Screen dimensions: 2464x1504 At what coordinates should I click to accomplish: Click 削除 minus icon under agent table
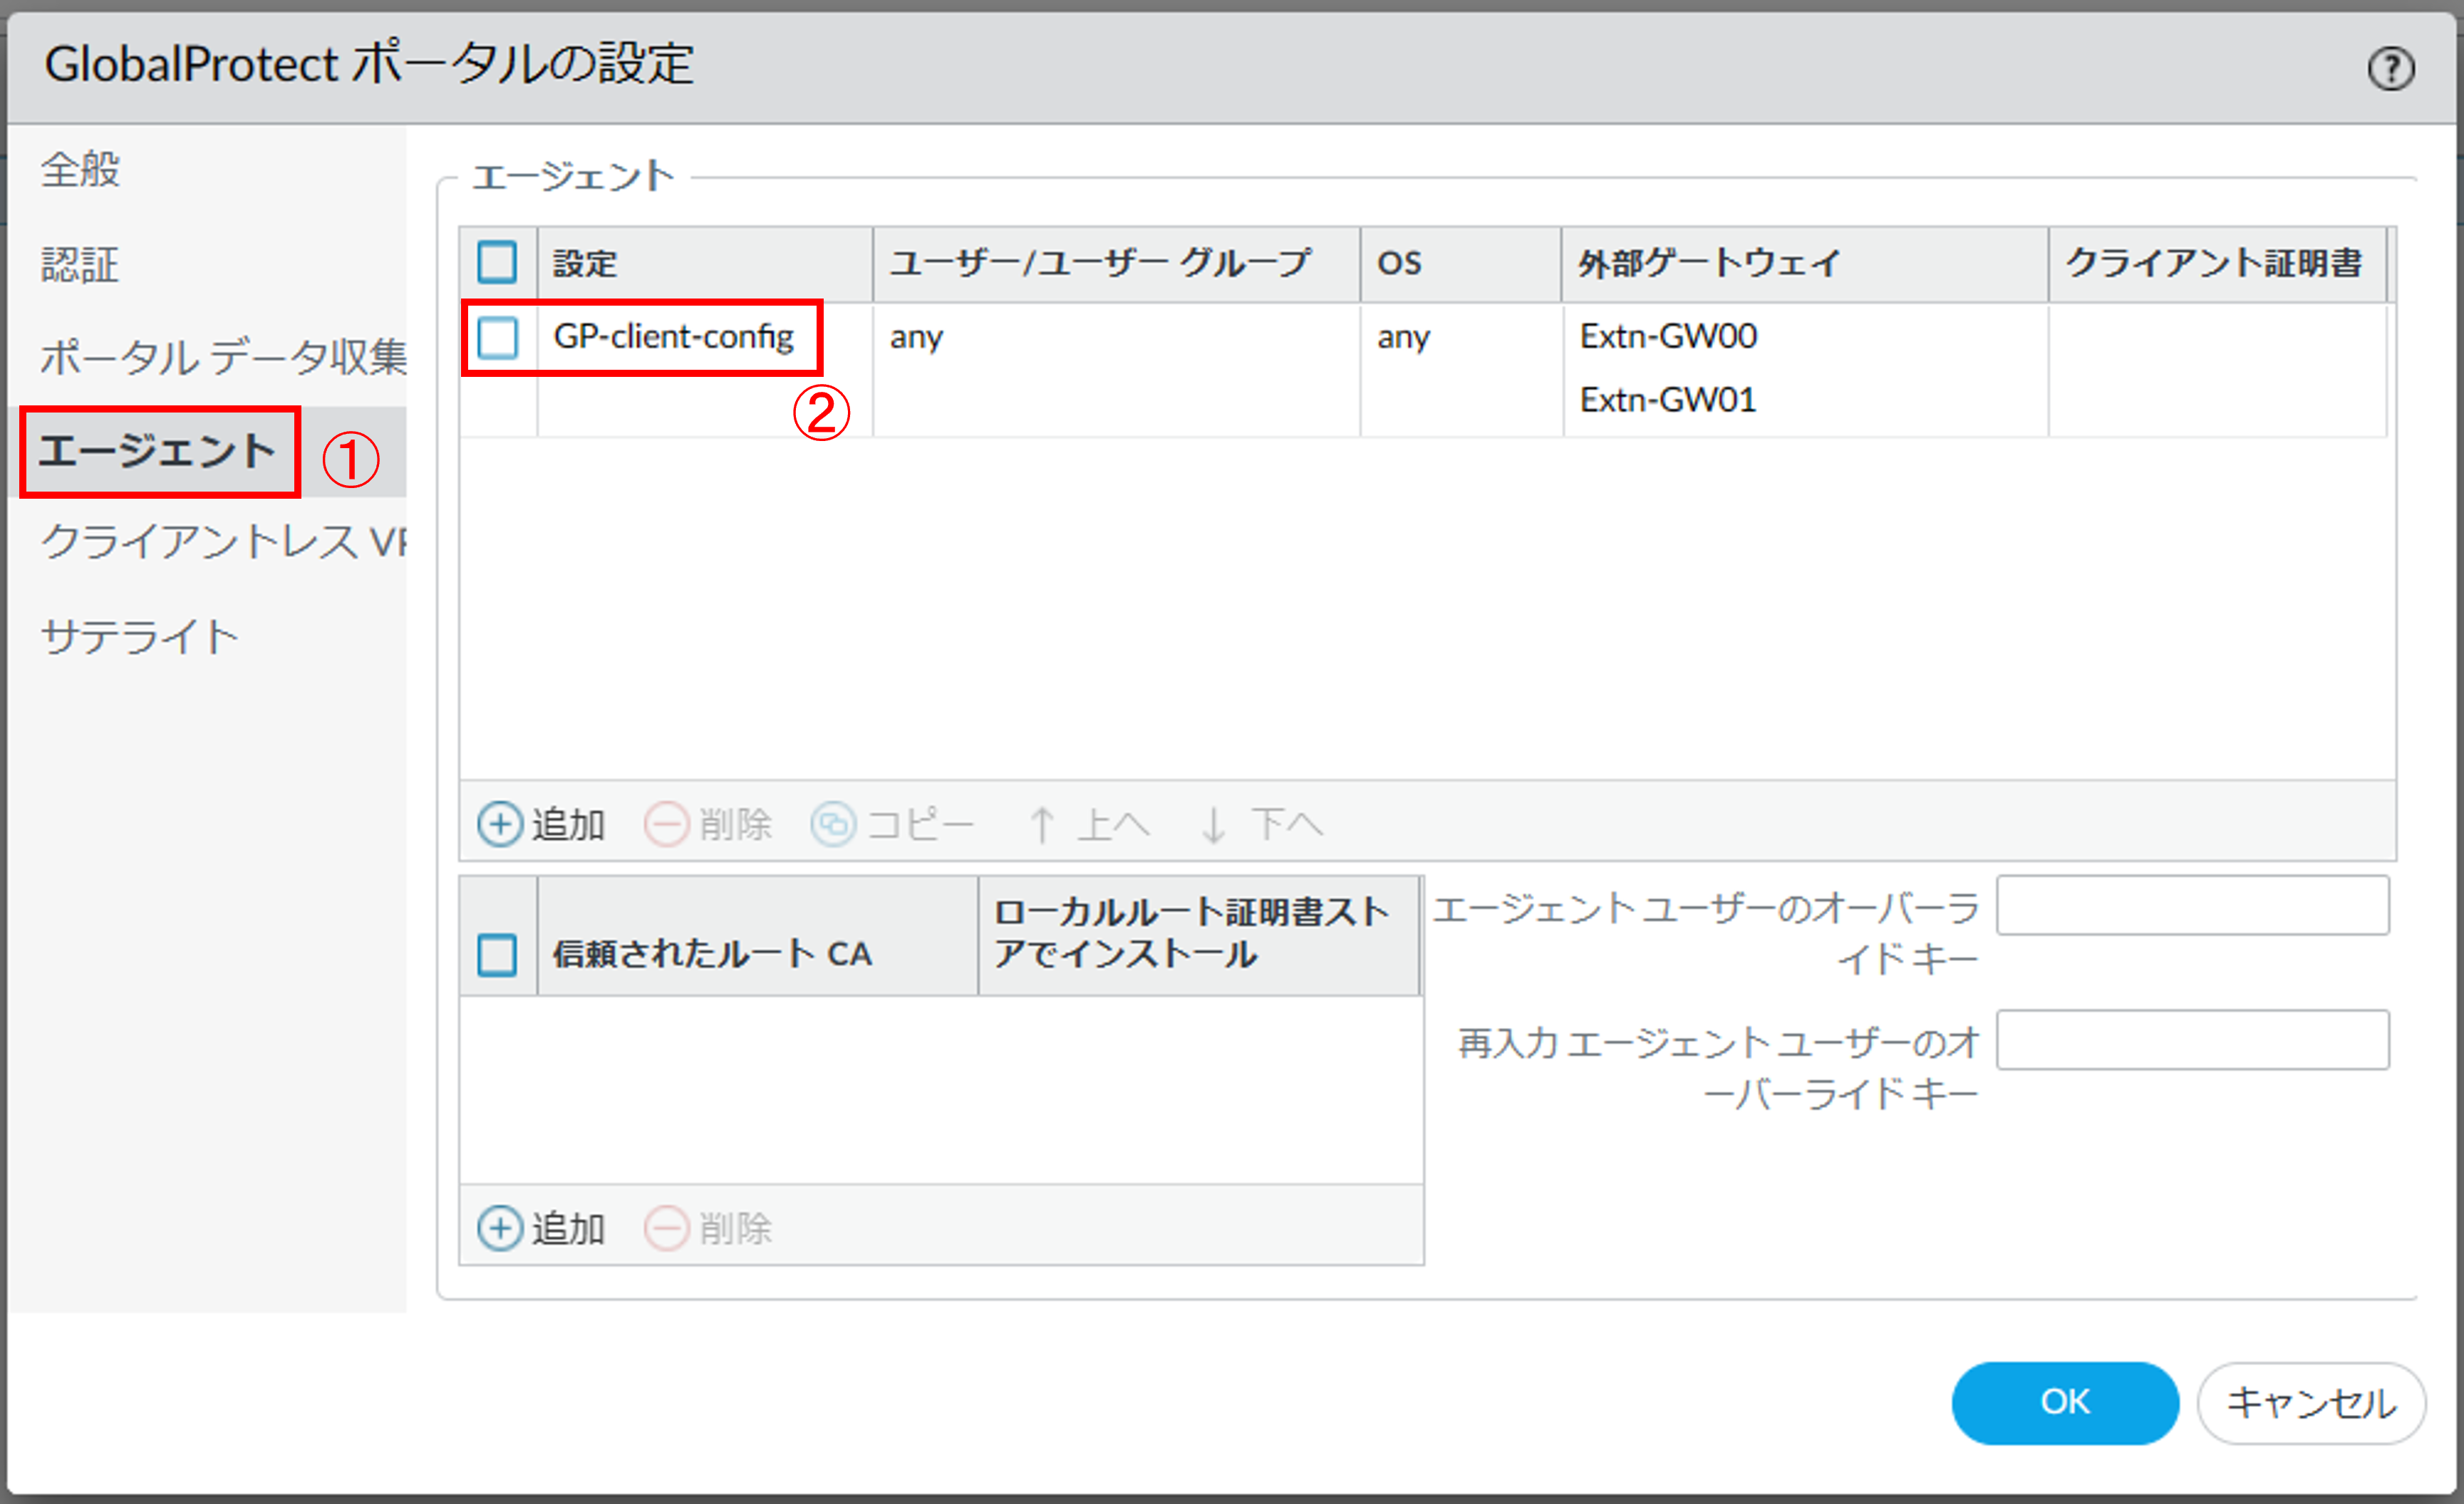[666, 825]
